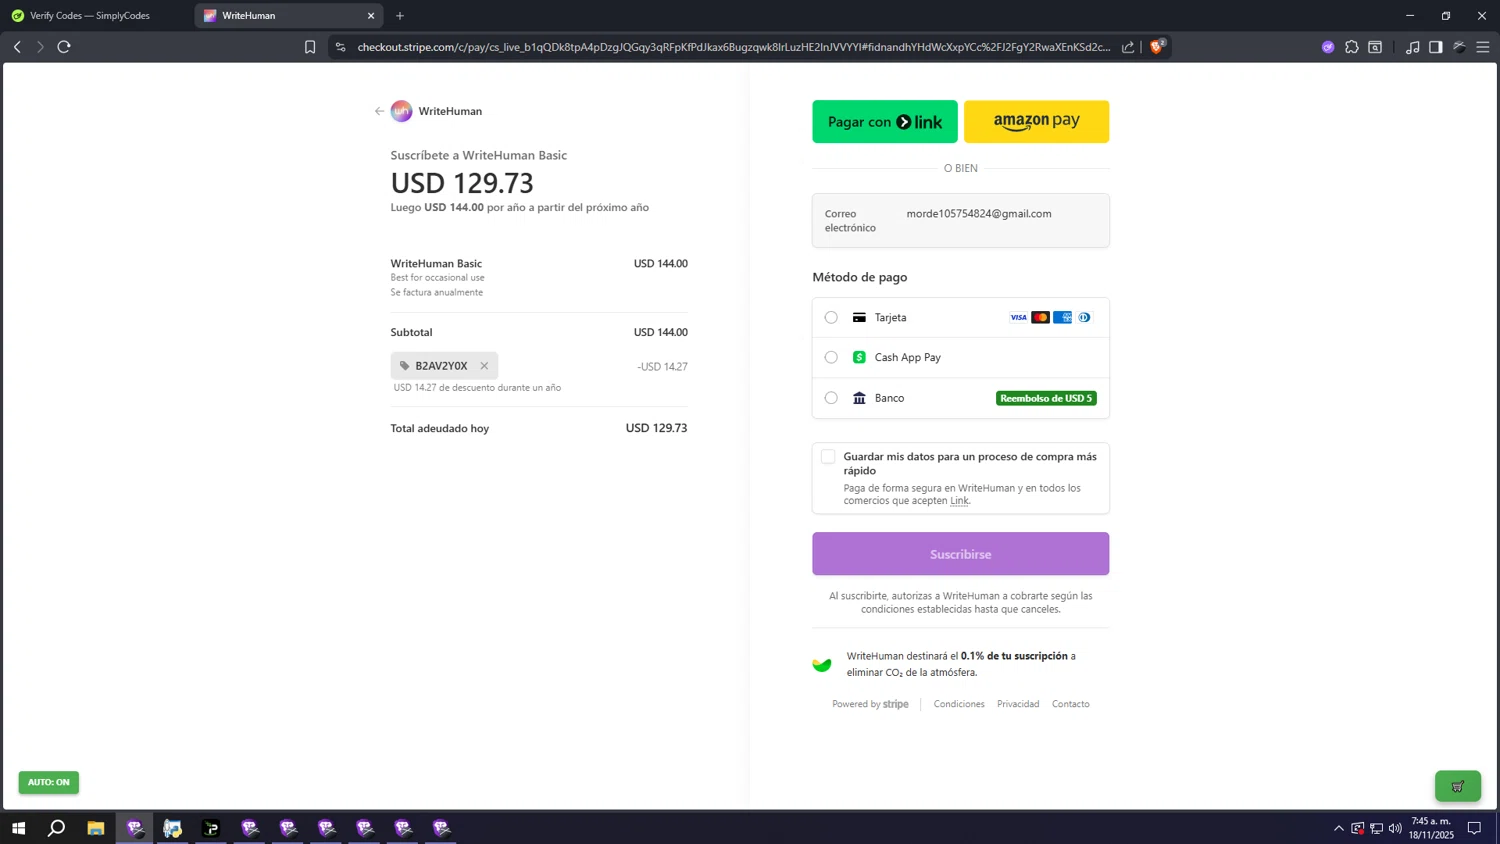Toggle the AUTO: ON button

pyautogui.click(x=49, y=782)
